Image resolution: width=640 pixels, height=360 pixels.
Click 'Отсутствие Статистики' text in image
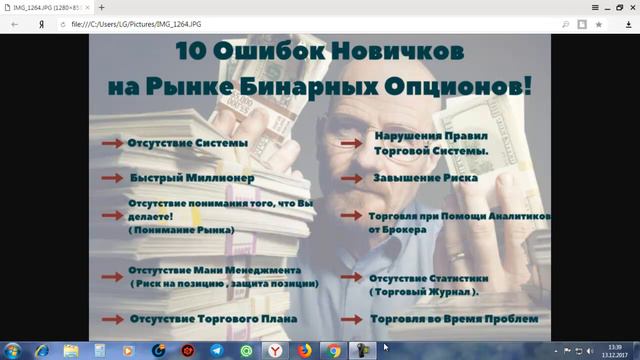[x=429, y=278]
